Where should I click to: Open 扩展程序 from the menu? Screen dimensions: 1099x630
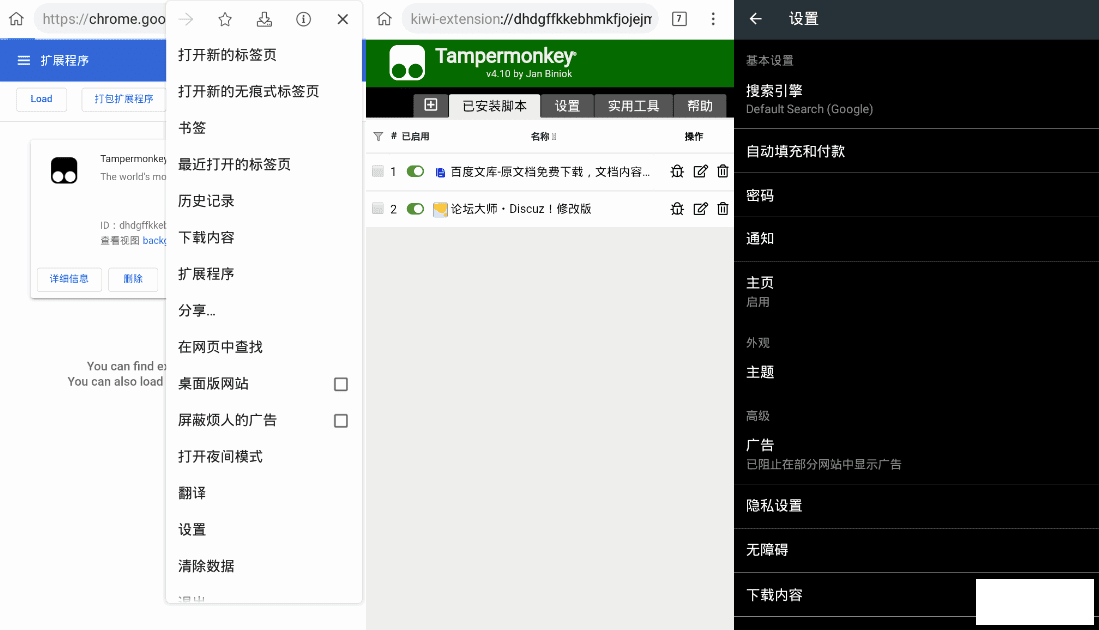264,273
